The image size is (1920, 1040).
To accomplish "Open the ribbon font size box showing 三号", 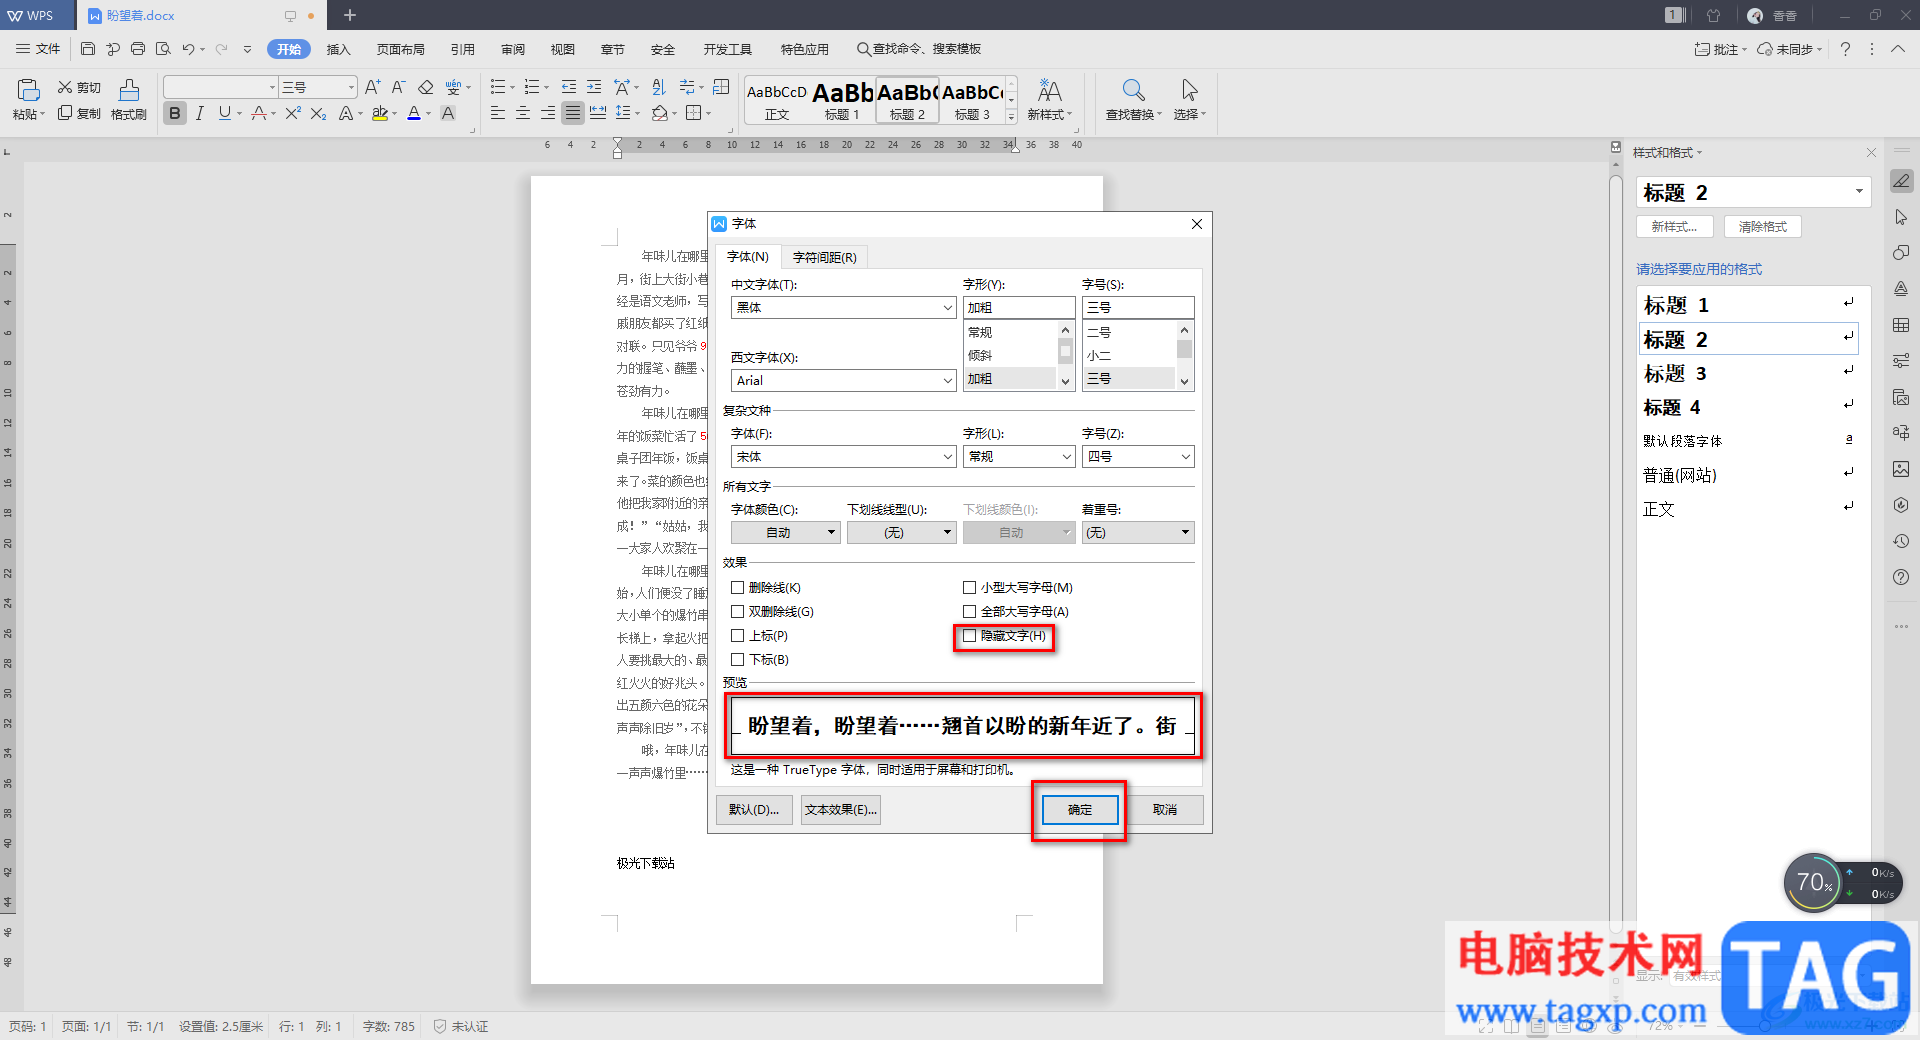I will [x=317, y=87].
